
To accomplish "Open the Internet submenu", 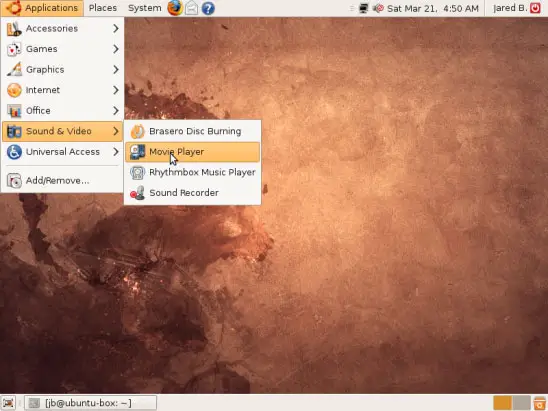I will click(62, 90).
